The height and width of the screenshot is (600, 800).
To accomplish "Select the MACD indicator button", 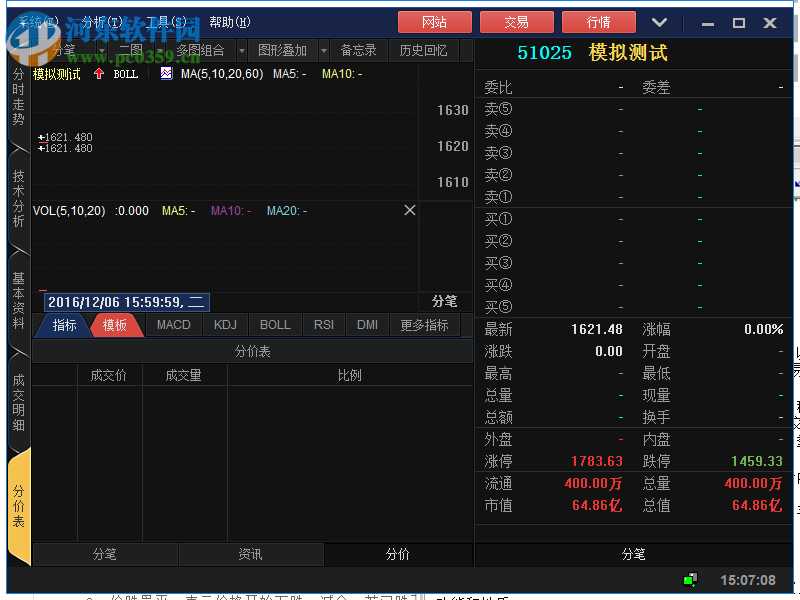I will [x=173, y=324].
